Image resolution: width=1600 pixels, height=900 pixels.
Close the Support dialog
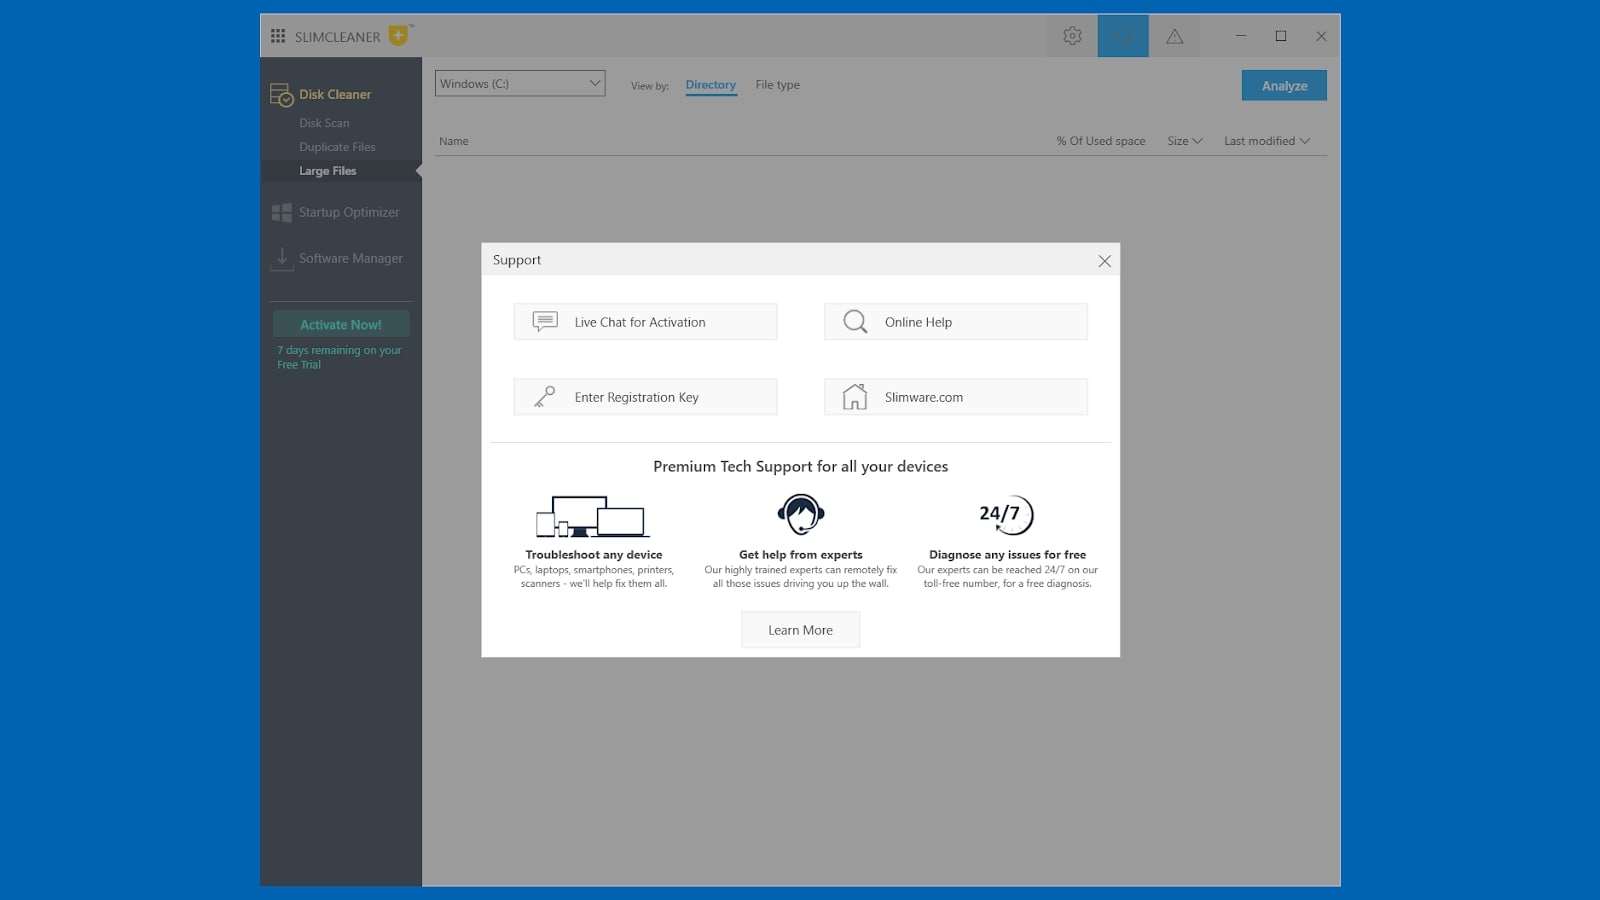pos(1104,261)
